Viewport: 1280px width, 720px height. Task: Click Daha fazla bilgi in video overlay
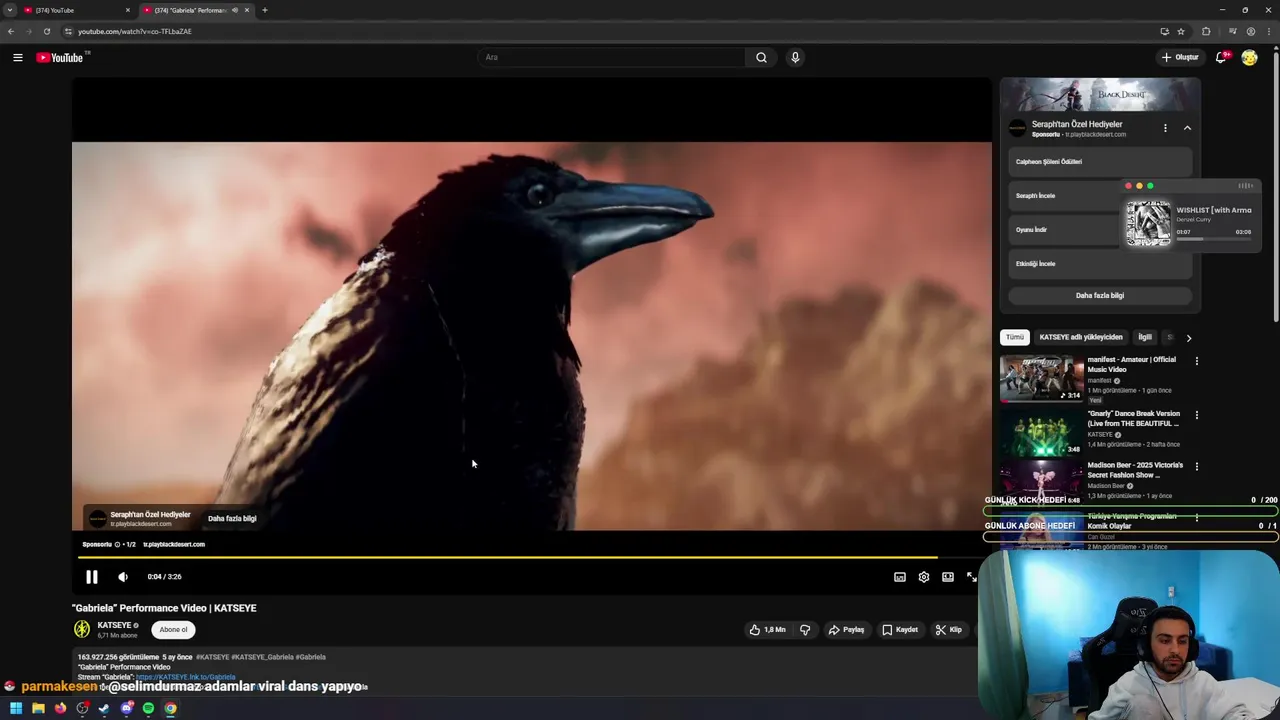click(232, 519)
